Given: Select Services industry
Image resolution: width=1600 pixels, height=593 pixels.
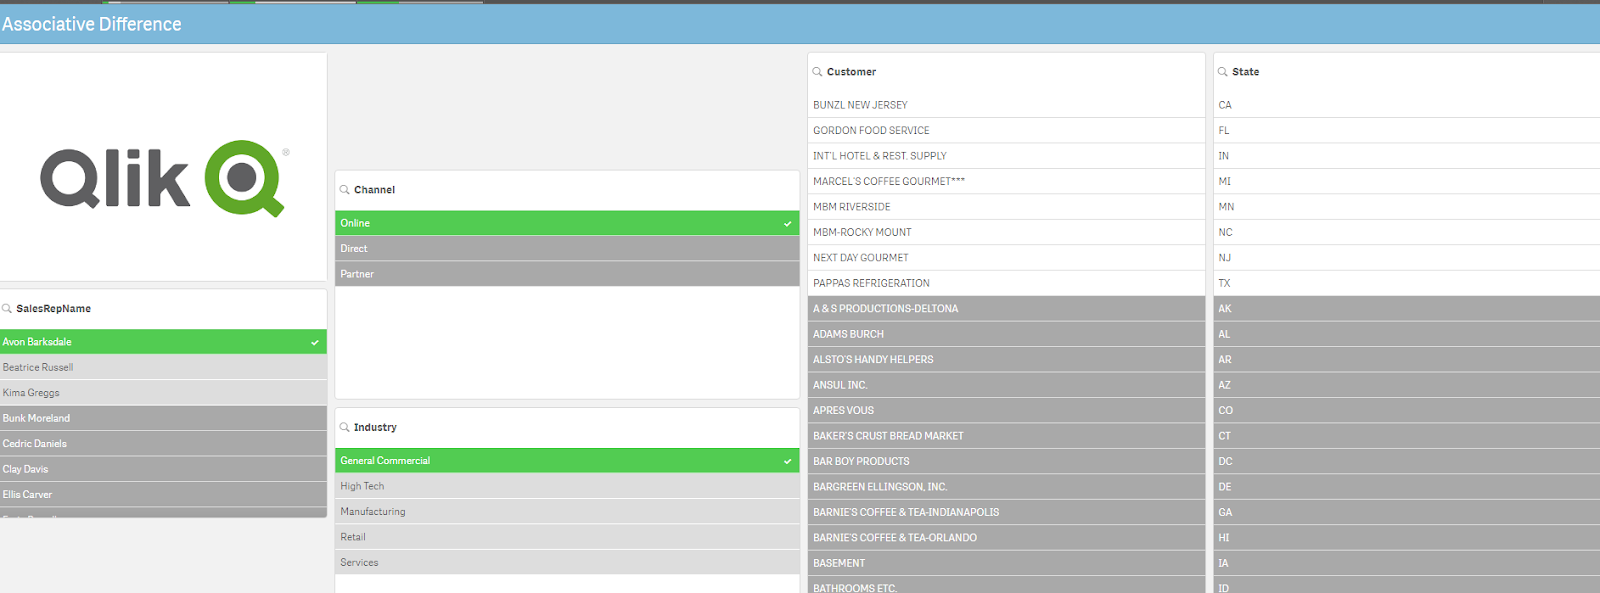Looking at the screenshot, I should (567, 563).
